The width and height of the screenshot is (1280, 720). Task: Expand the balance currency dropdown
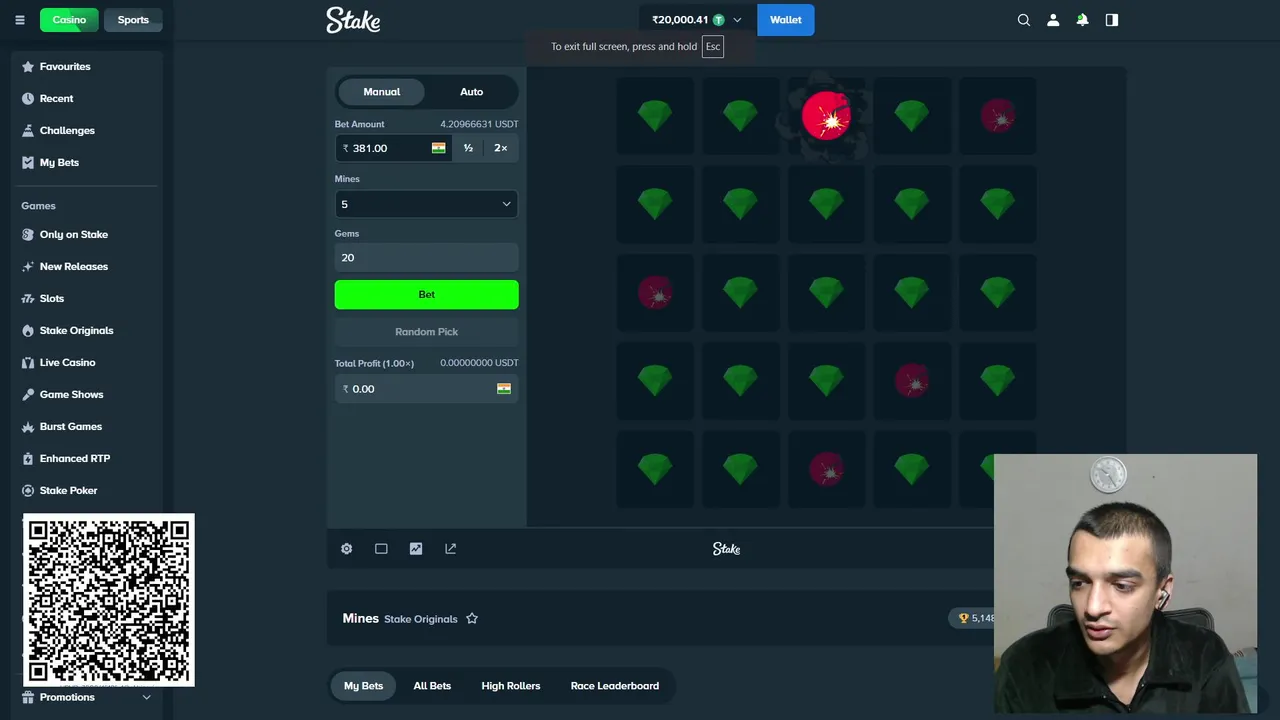point(737,20)
